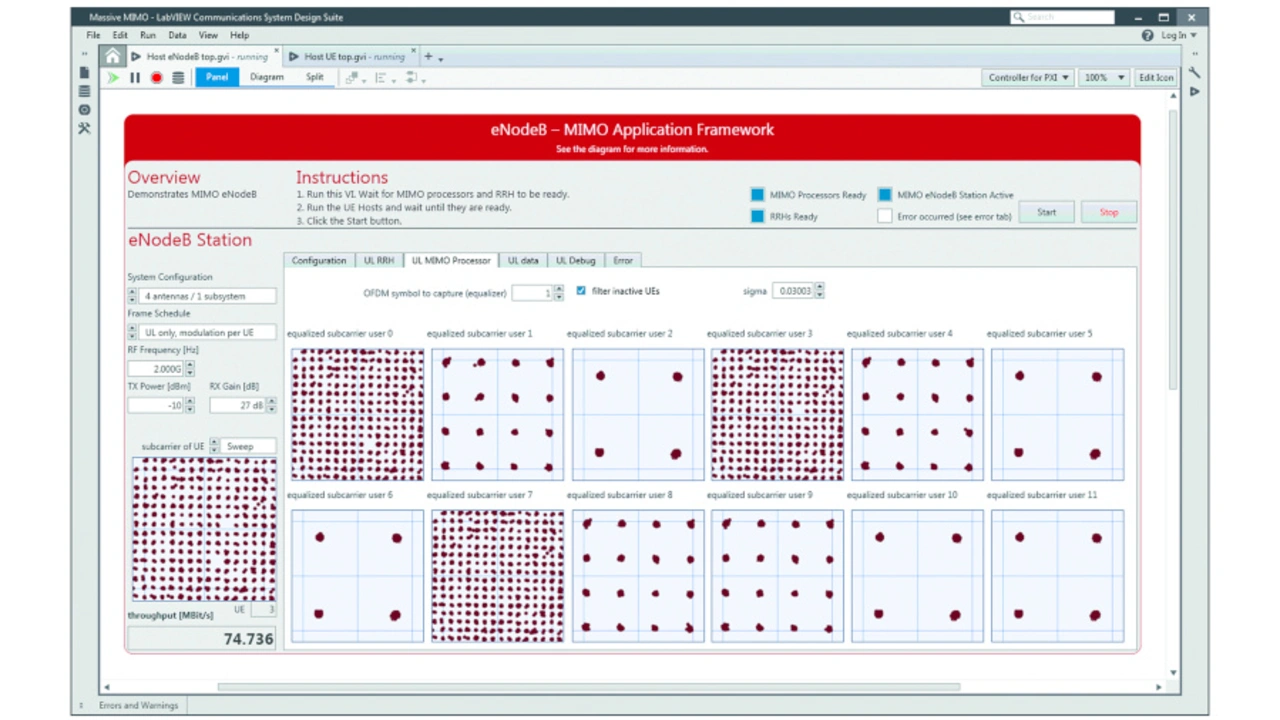Change Frame Schedule UL only selector
This screenshot has height=720, width=1280.
tap(202, 332)
